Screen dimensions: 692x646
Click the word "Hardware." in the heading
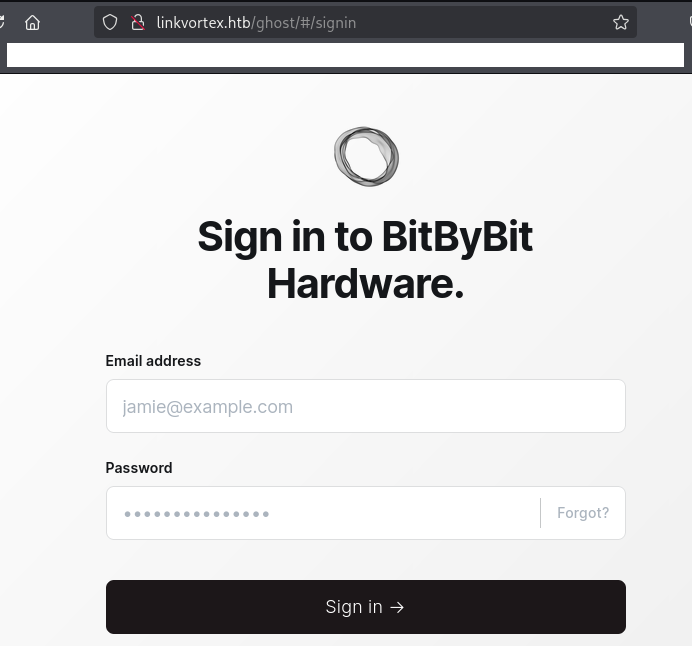click(x=365, y=284)
